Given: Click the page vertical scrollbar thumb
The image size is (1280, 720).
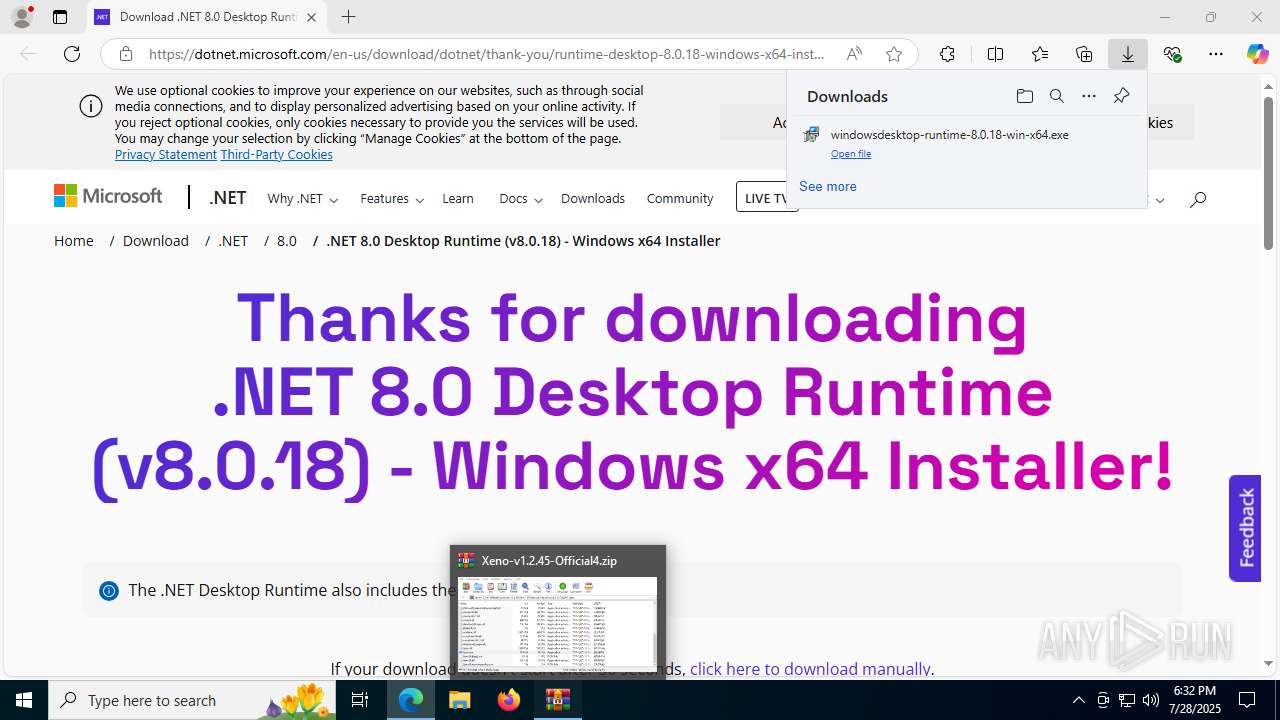Looking at the screenshot, I should (x=1268, y=172).
